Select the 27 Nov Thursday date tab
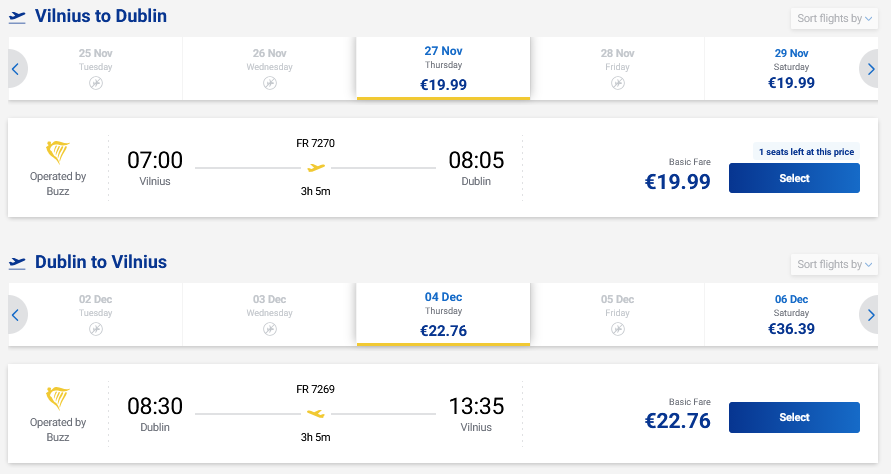The height and width of the screenshot is (474, 891). click(443, 68)
